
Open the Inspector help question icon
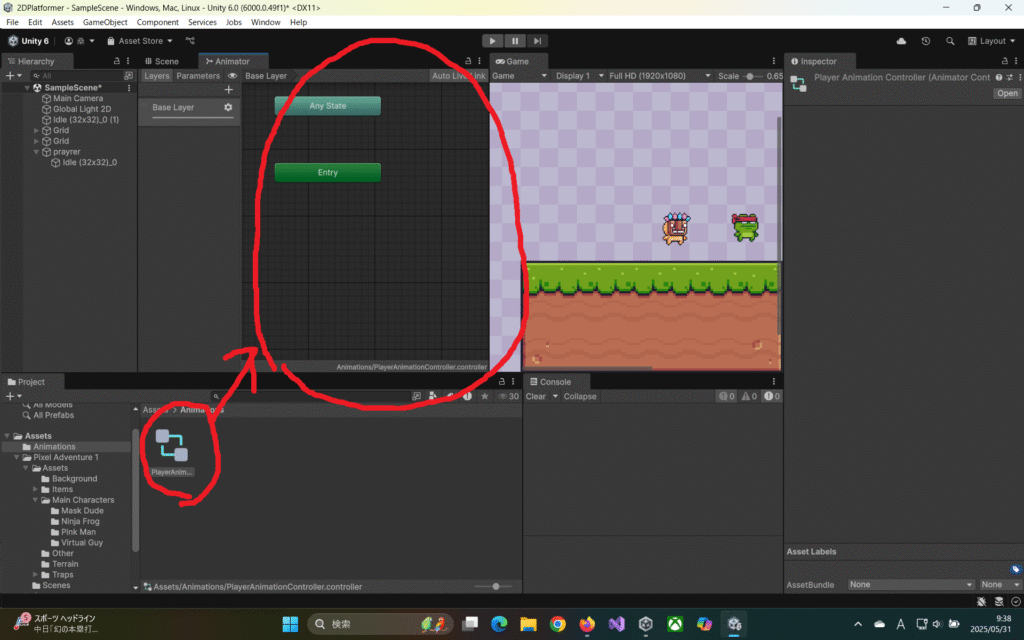coord(999,77)
